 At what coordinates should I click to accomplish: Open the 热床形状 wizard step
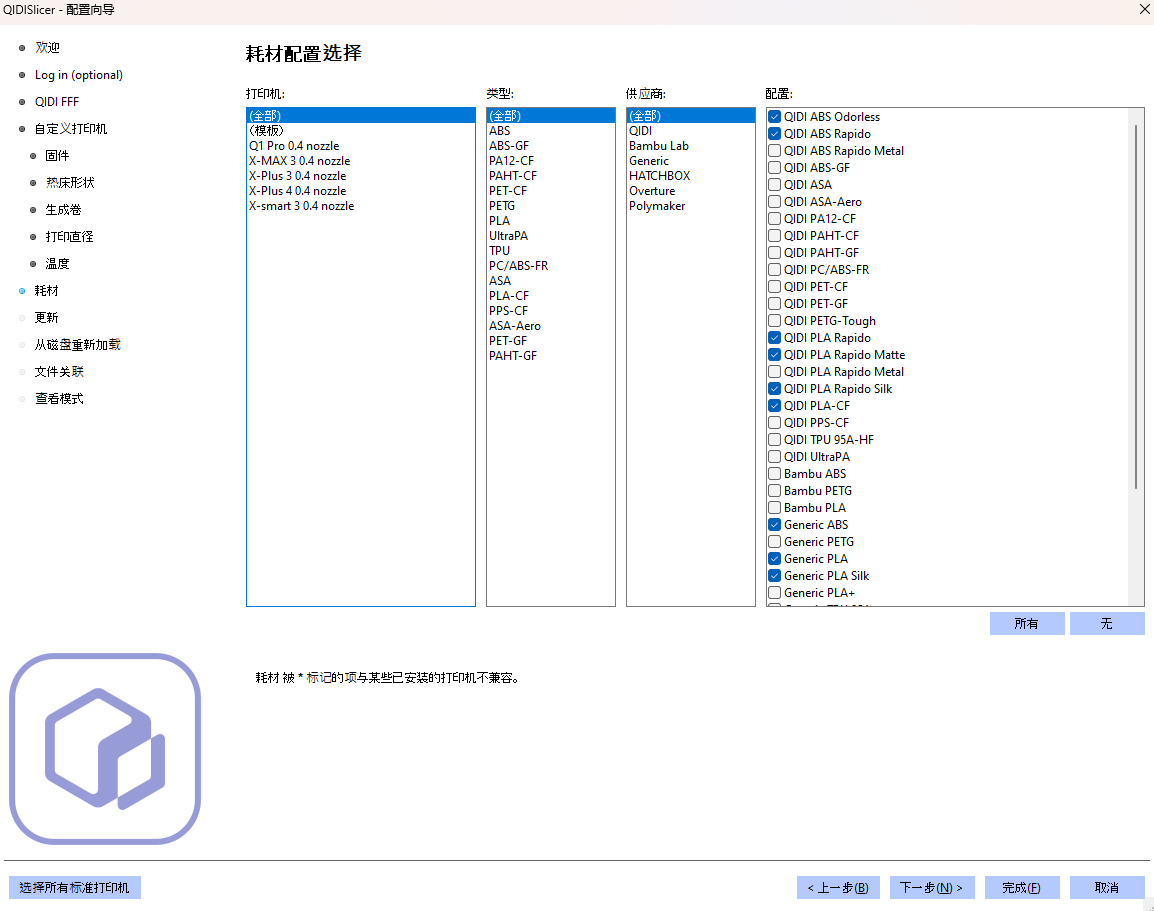click(x=70, y=182)
